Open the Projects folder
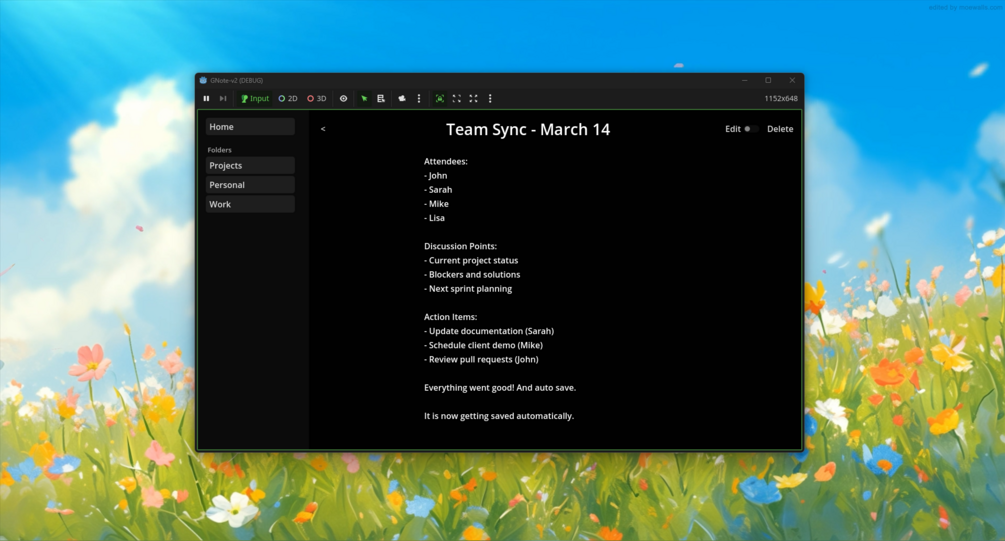 point(250,165)
